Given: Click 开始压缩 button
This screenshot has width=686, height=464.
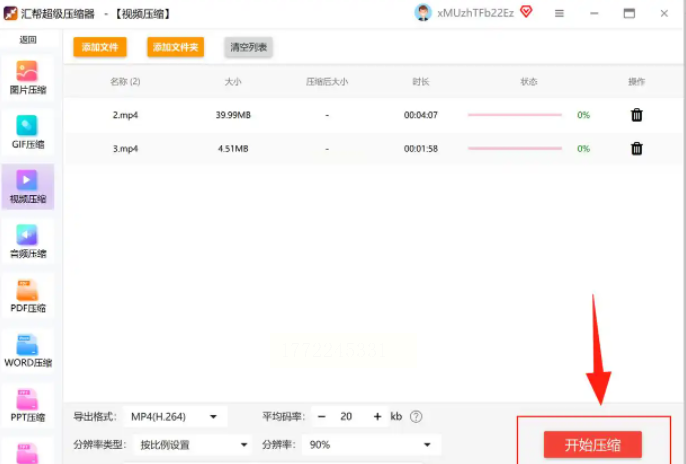Looking at the screenshot, I should pos(592,445).
